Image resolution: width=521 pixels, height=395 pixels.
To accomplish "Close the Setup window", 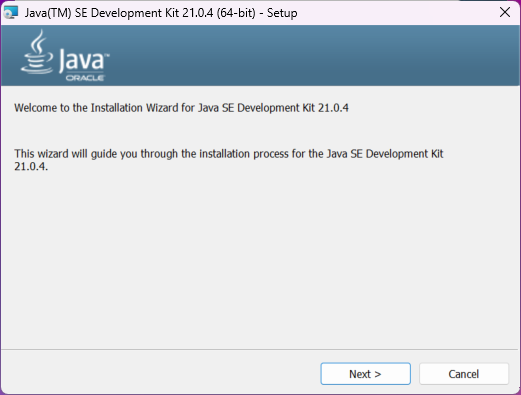I will [x=505, y=12].
